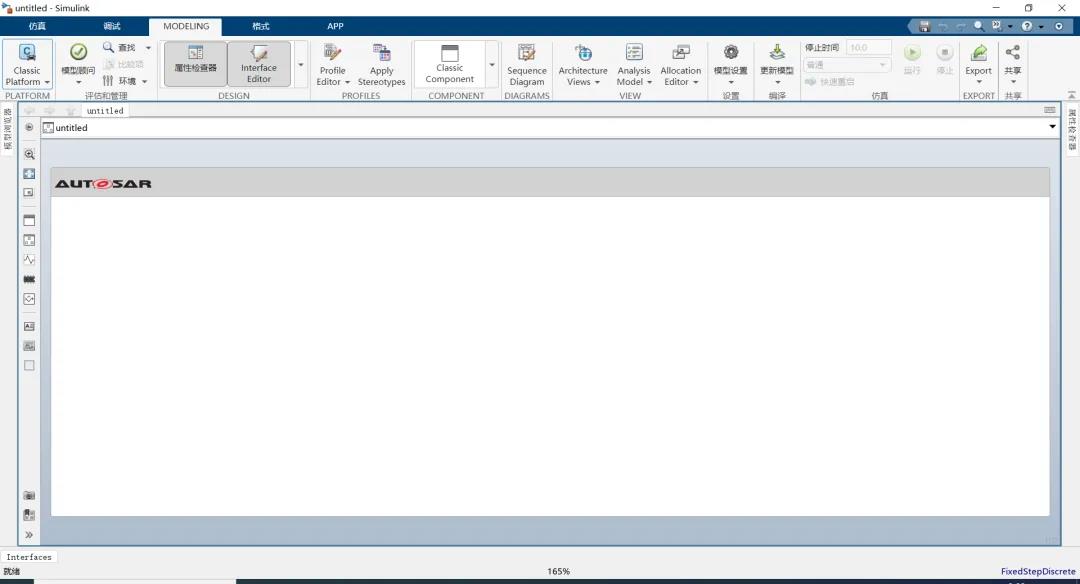Expand the Classic Platform dropdown

tap(27, 82)
